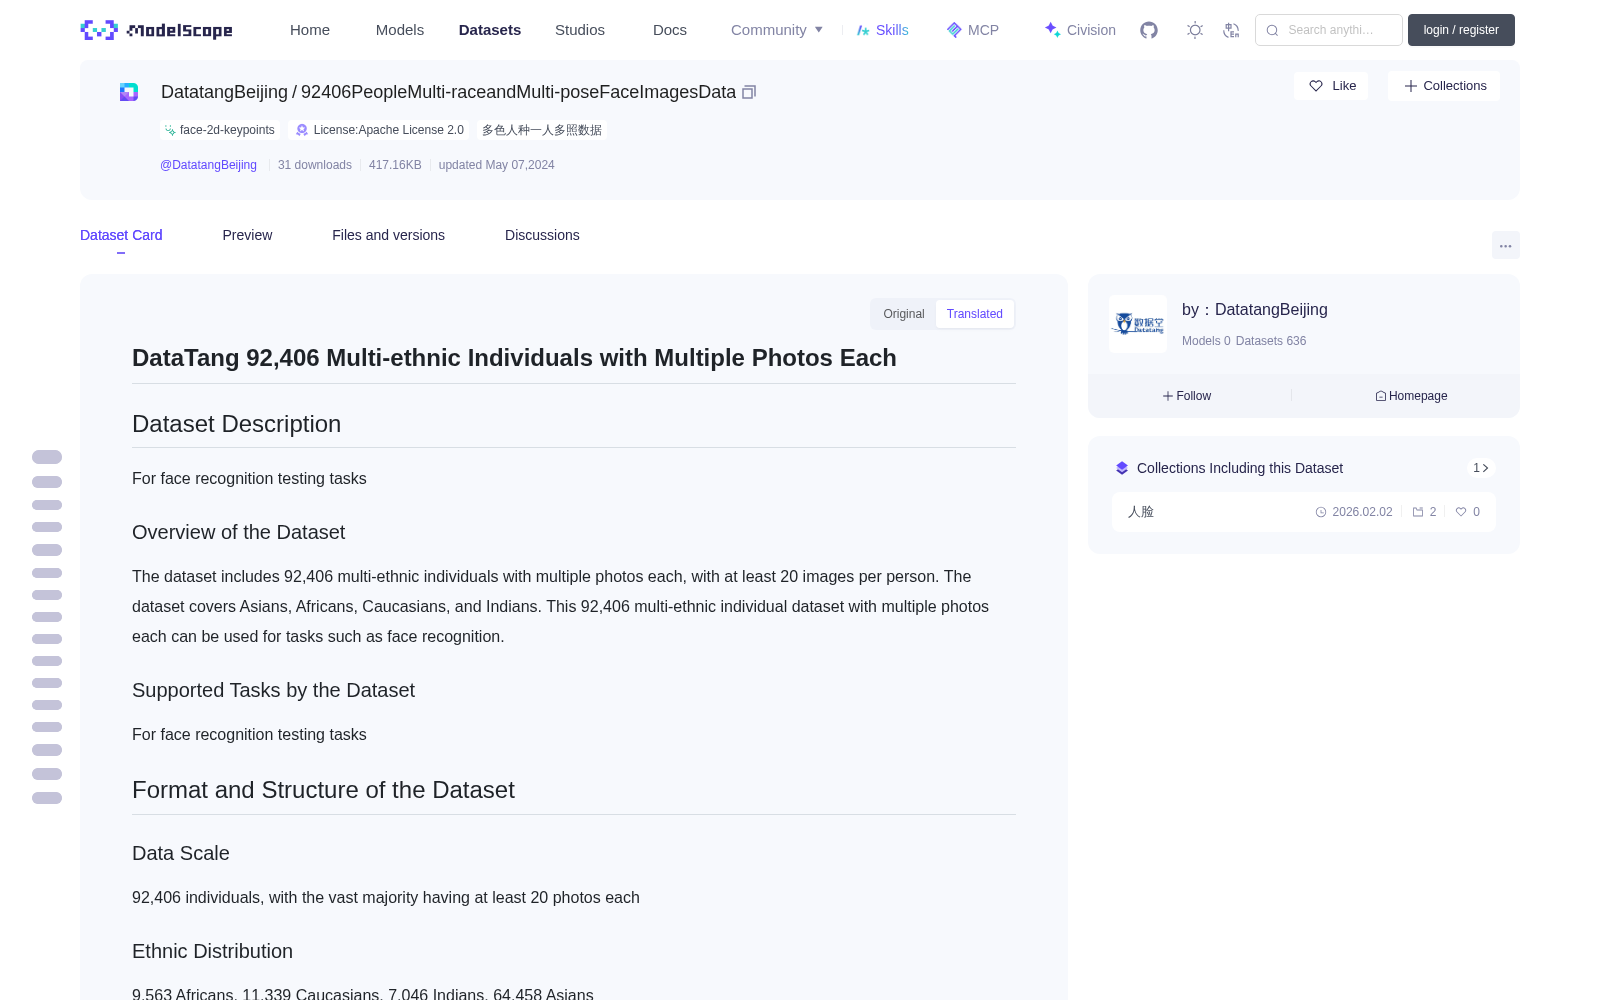Click the 'by：DatatangBeijing' publisher name
This screenshot has width=1600, height=1000.
tap(1255, 310)
